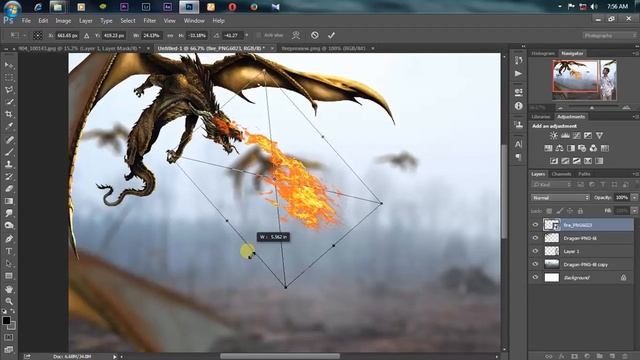The image size is (640, 360).
Task: Add a Levels adjustment
Action: click(565, 136)
